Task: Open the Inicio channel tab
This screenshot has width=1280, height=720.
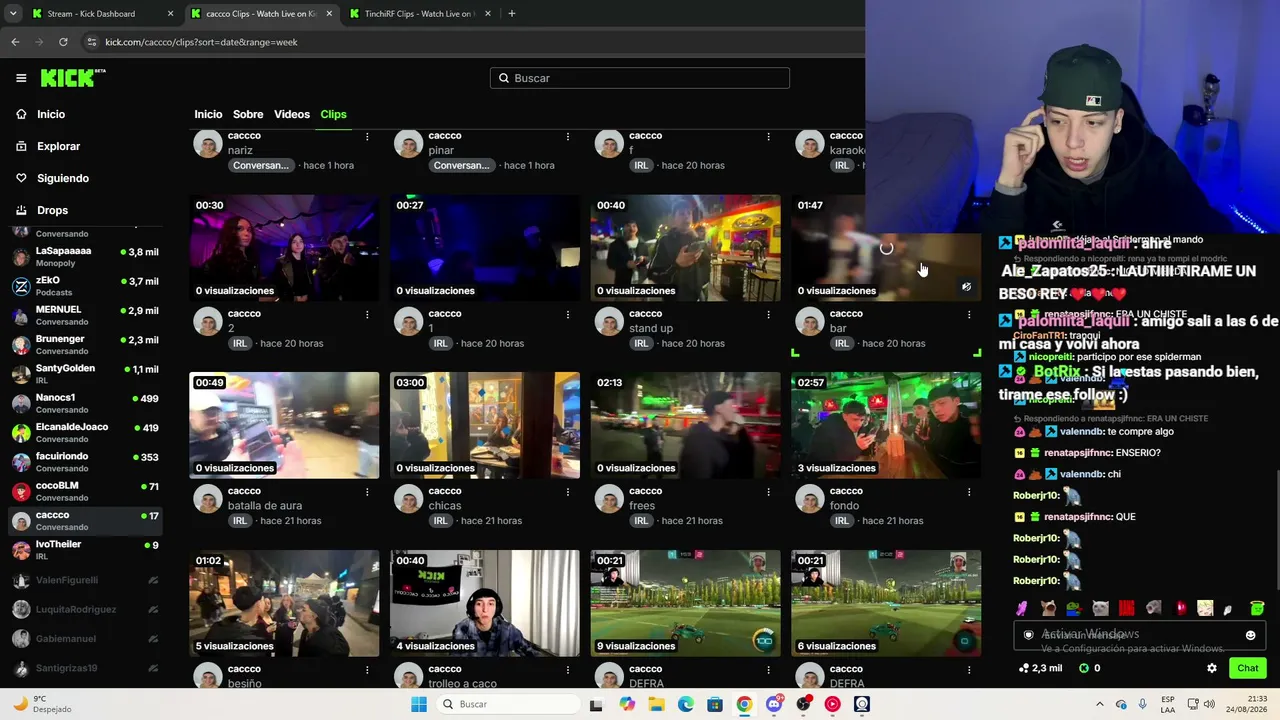Action: tap(208, 114)
